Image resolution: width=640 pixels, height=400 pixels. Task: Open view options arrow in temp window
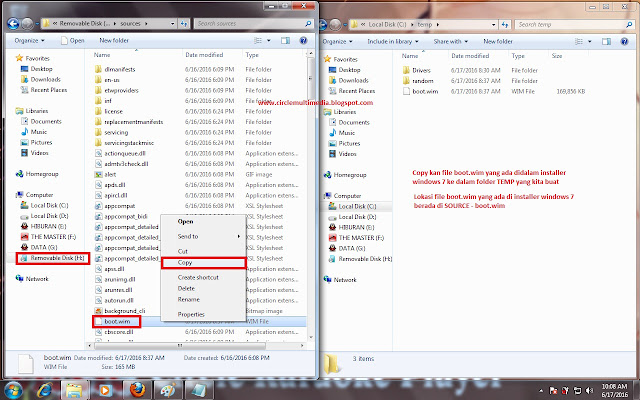[589, 41]
